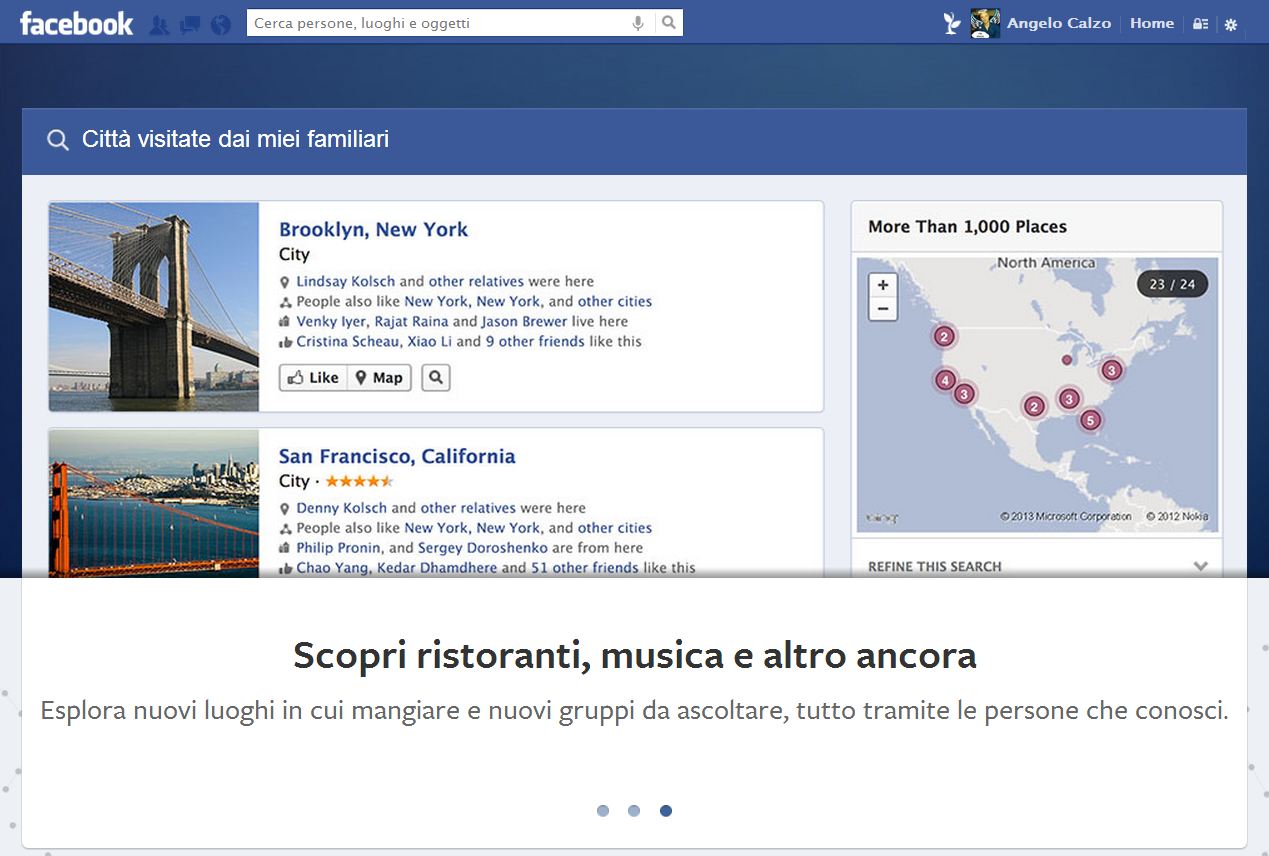Click San Francisco star rating
The image size is (1269, 856).
click(x=359, y=481)
